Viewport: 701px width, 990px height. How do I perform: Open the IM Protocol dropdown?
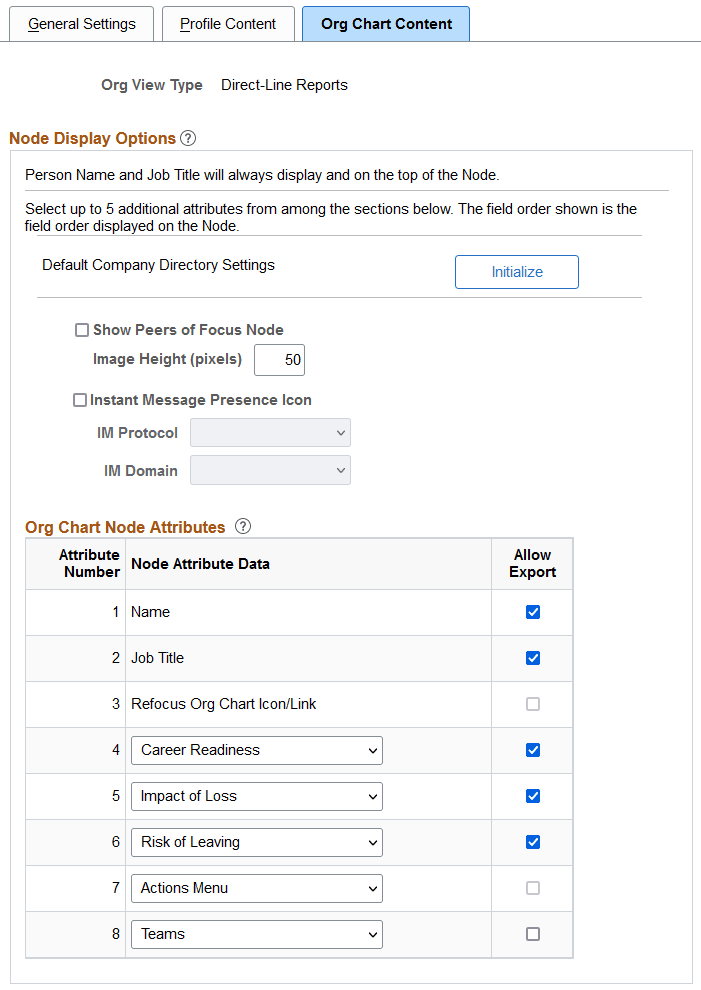(x=270, y=432)
